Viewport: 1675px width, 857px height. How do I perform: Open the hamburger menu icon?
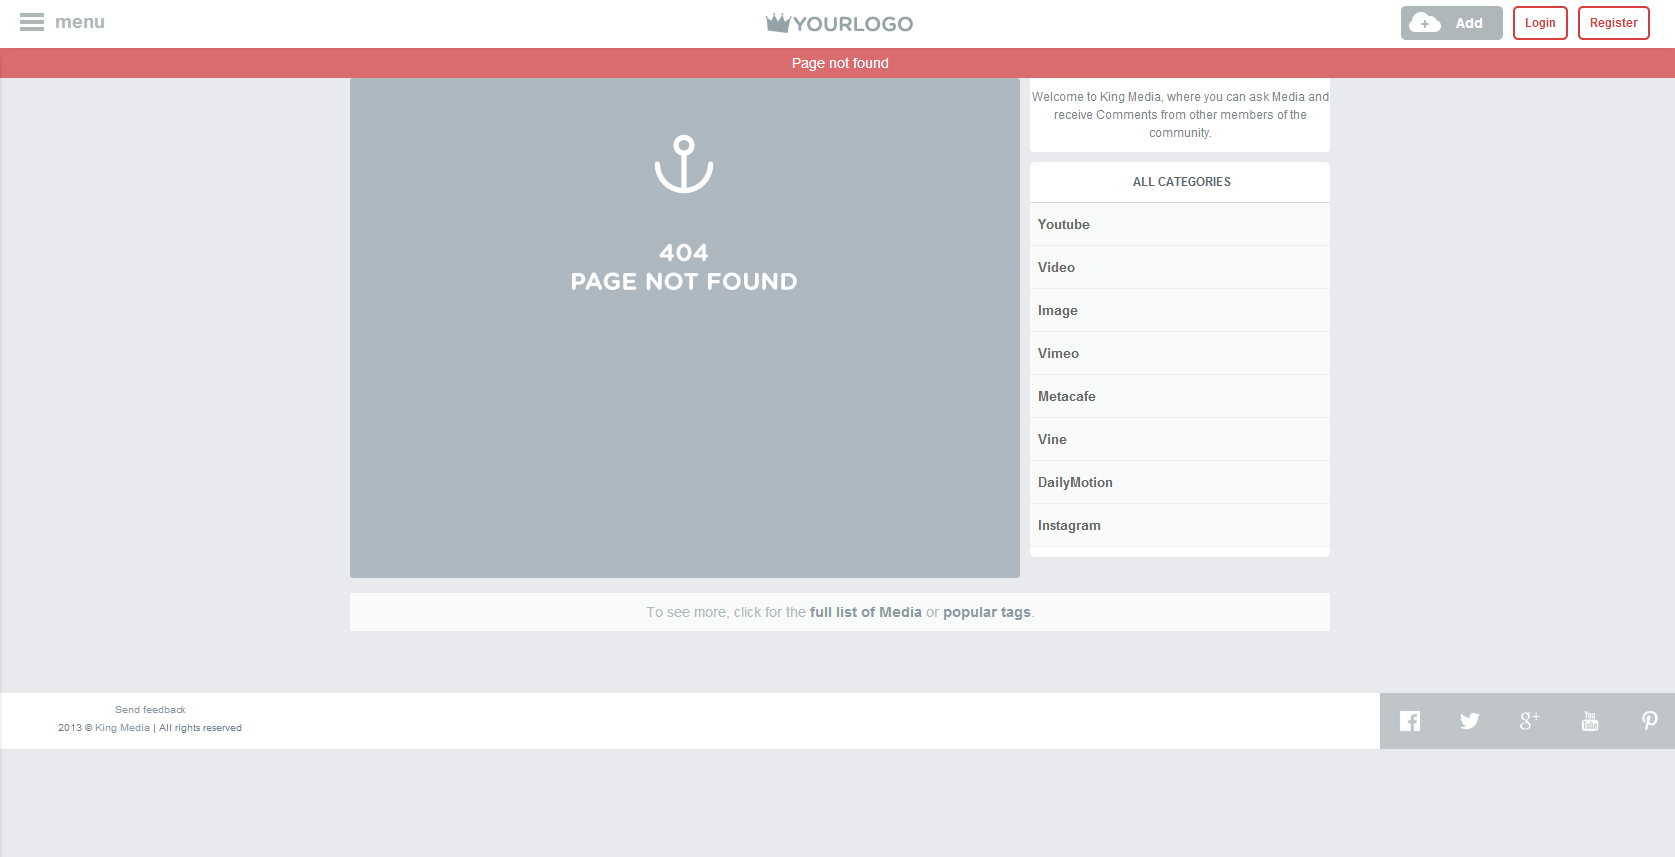[32, 22]
